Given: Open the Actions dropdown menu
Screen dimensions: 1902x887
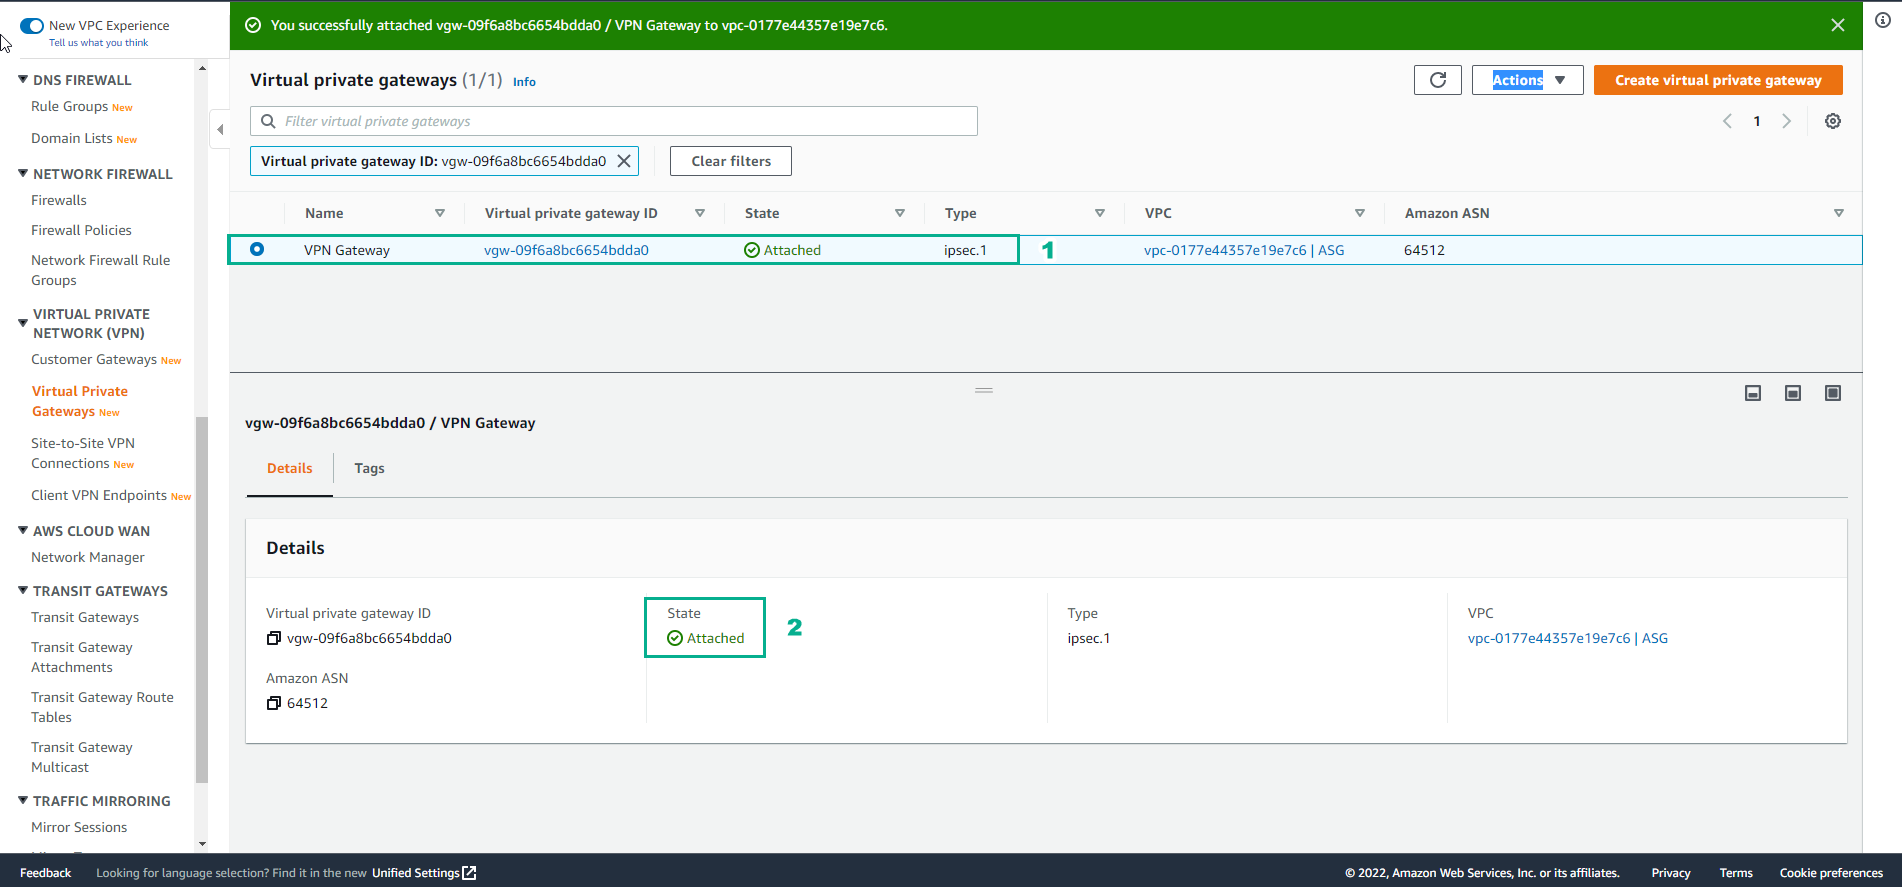Looking at the screenshot, I should tap(1527, 80).
